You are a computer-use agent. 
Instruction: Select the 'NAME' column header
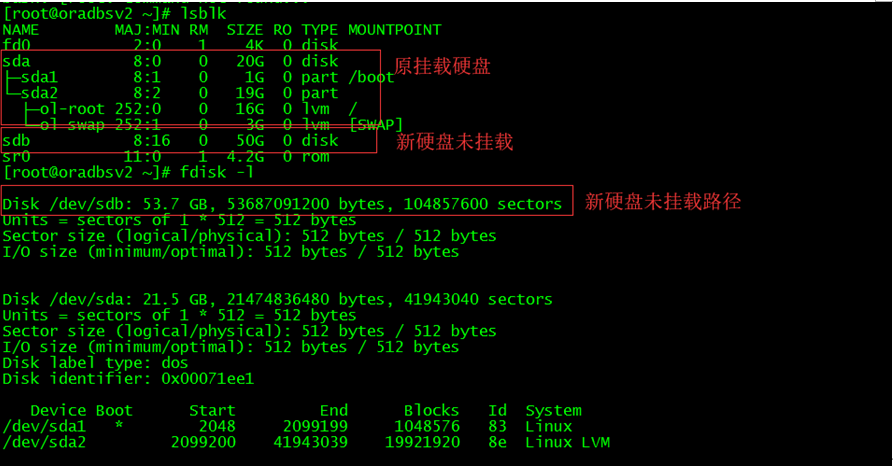coord(21,30)
